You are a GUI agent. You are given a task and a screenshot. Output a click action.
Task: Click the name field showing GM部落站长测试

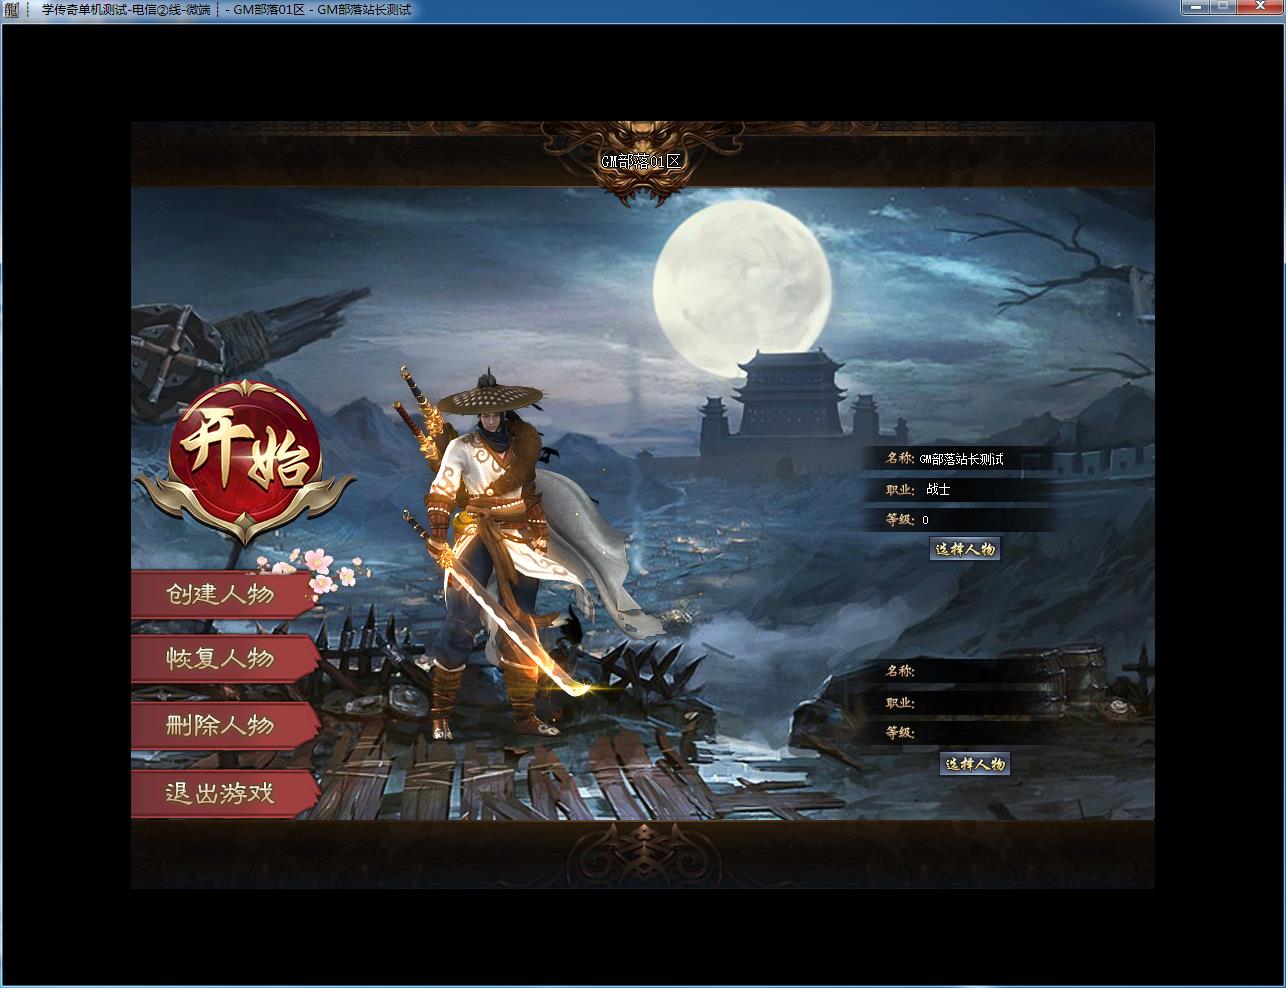[961, 459]
